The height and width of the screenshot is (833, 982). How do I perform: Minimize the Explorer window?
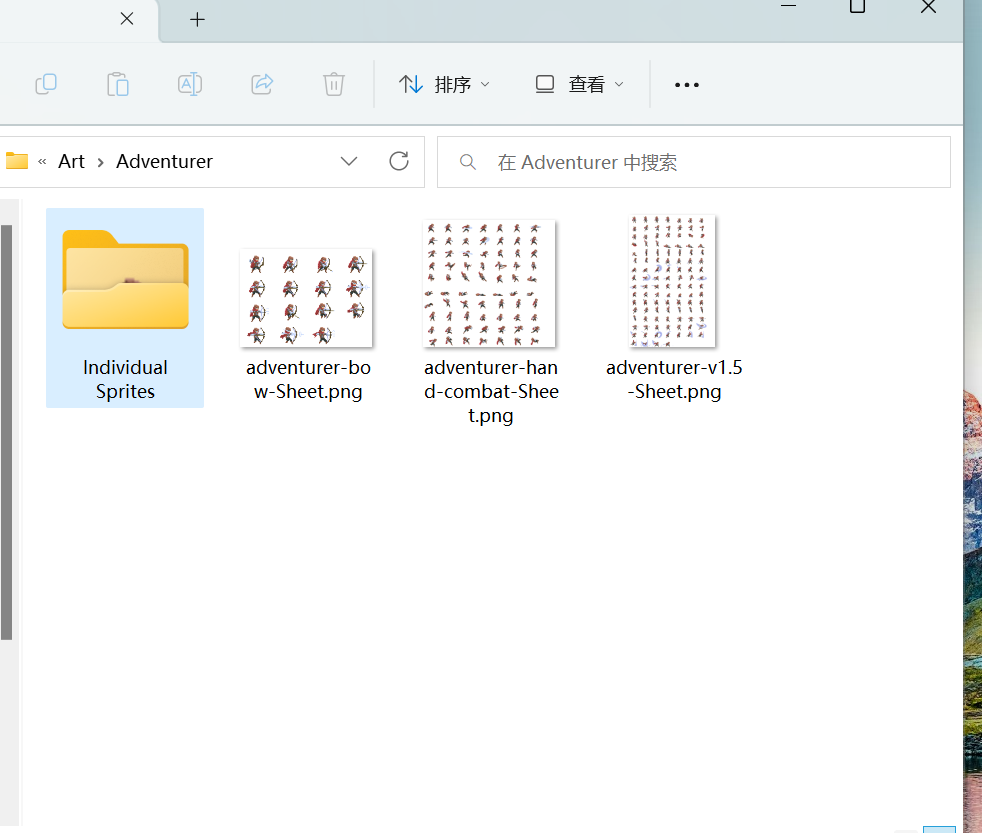coord(788,6)
